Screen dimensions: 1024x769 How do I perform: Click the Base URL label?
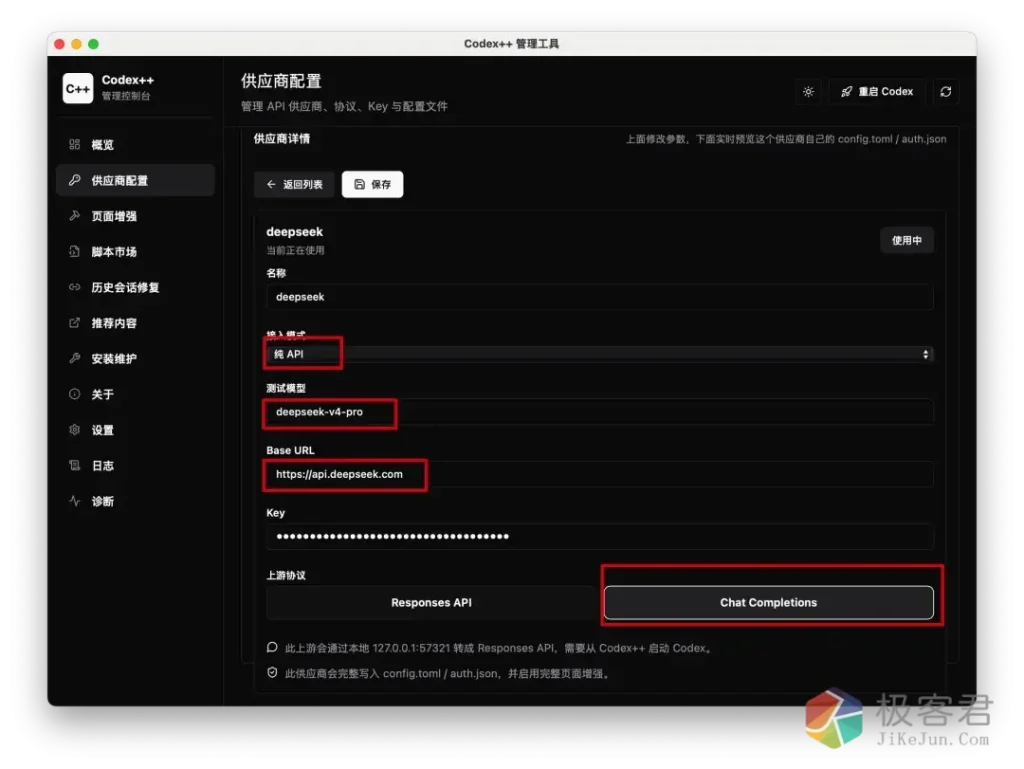tap(290, 450)
